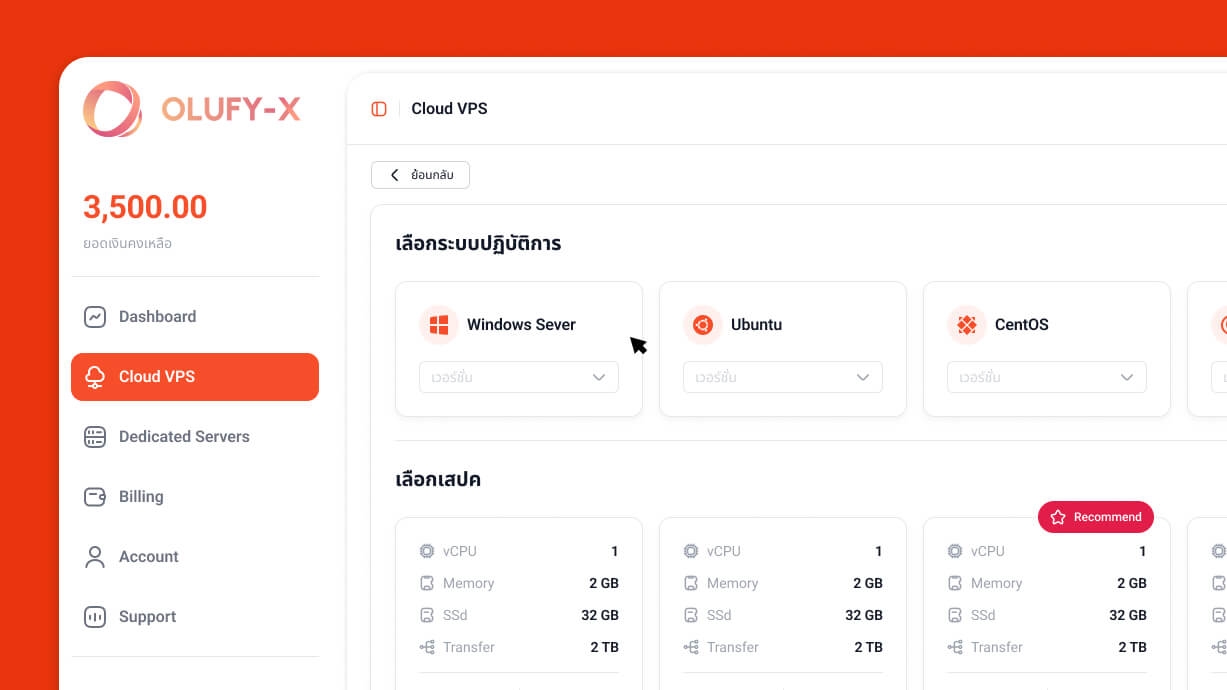Click Transfer icon in second spec card

691,647
